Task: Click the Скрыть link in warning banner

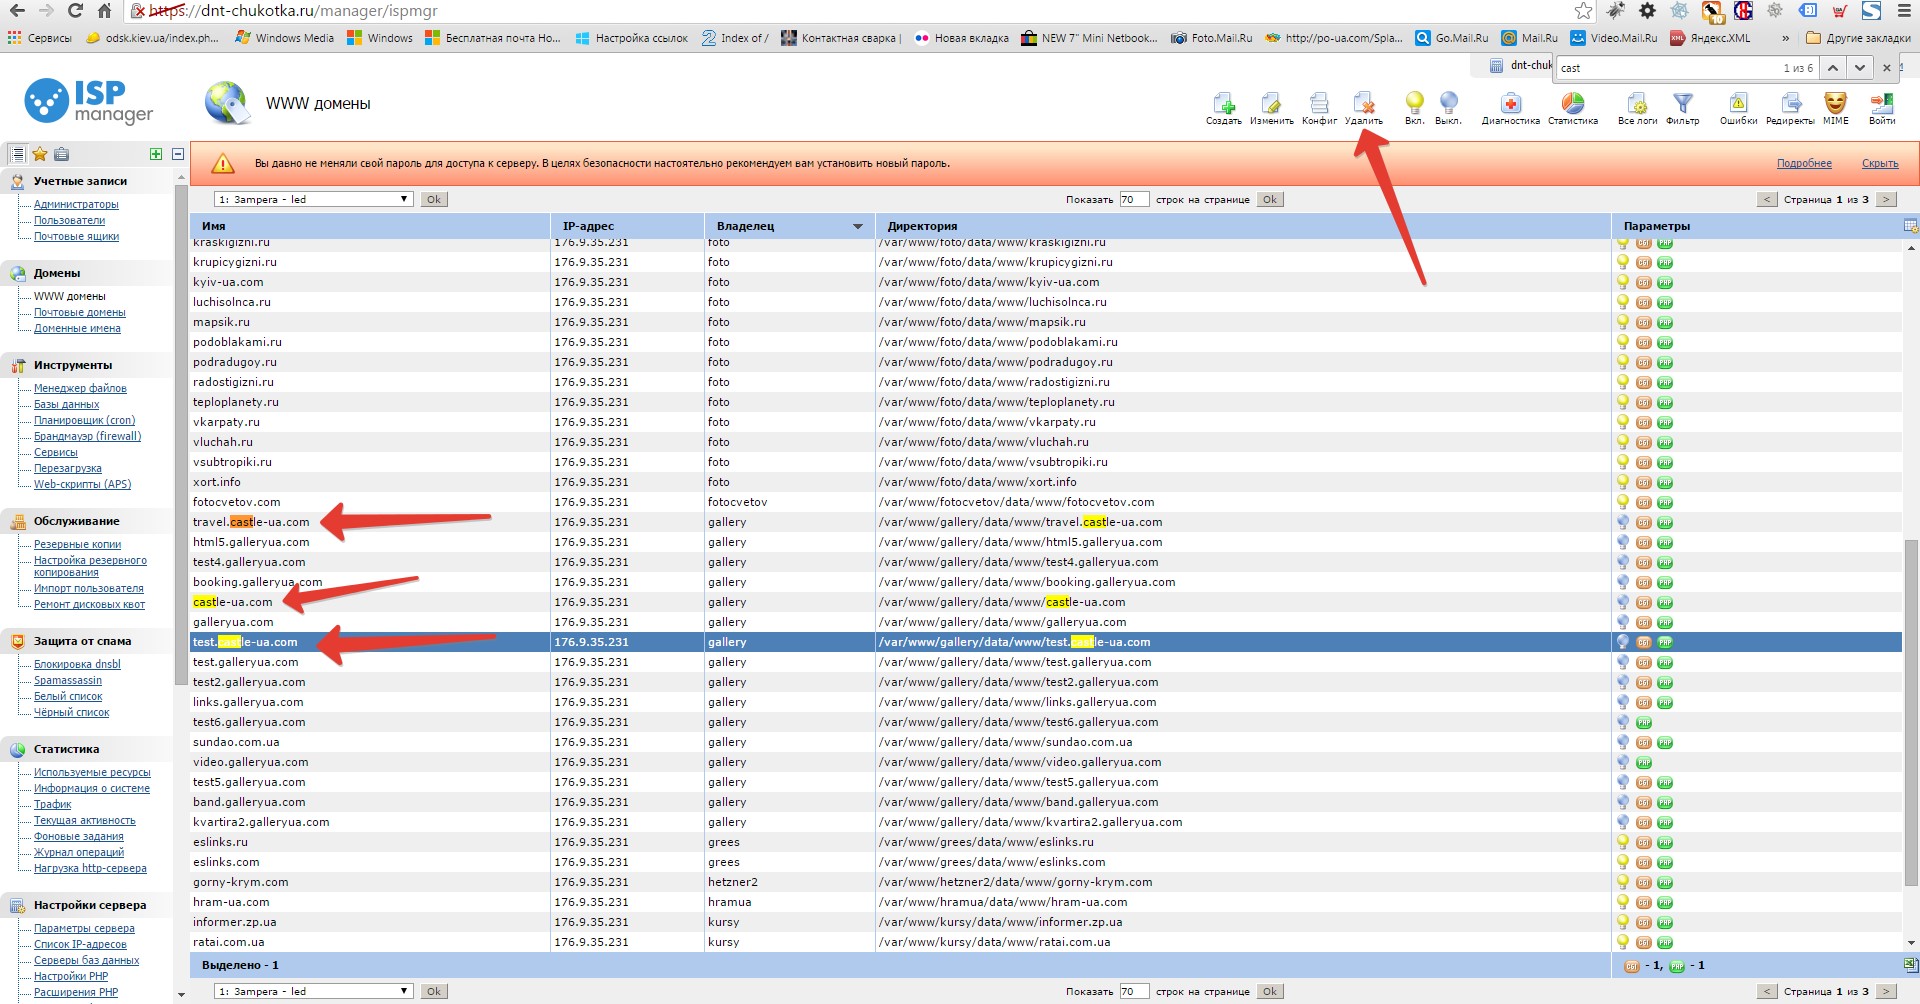Action: 1880,163
